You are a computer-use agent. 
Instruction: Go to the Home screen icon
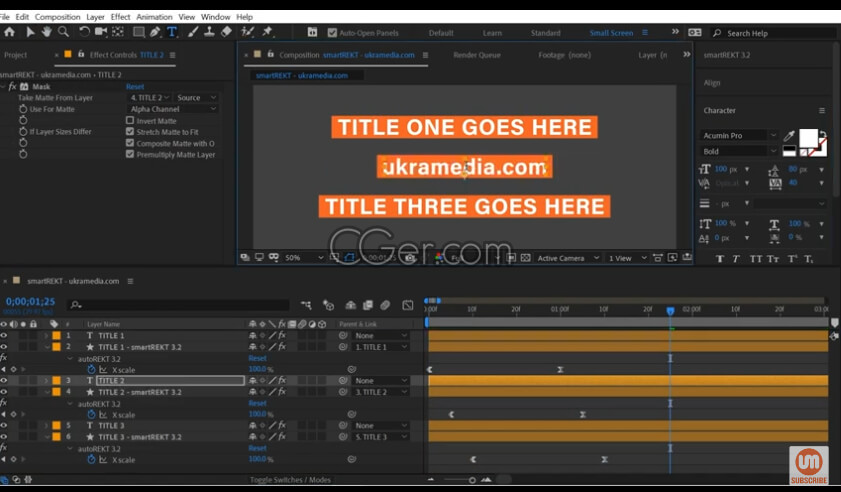click(9, 32)
